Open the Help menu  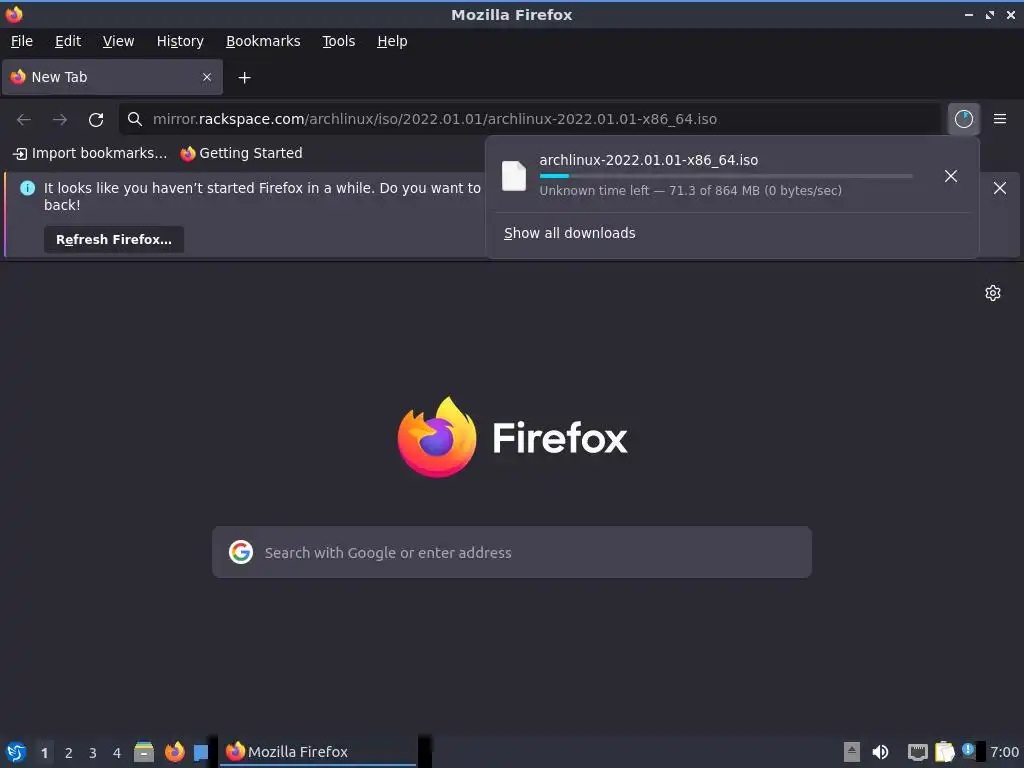tap(392, 41)
